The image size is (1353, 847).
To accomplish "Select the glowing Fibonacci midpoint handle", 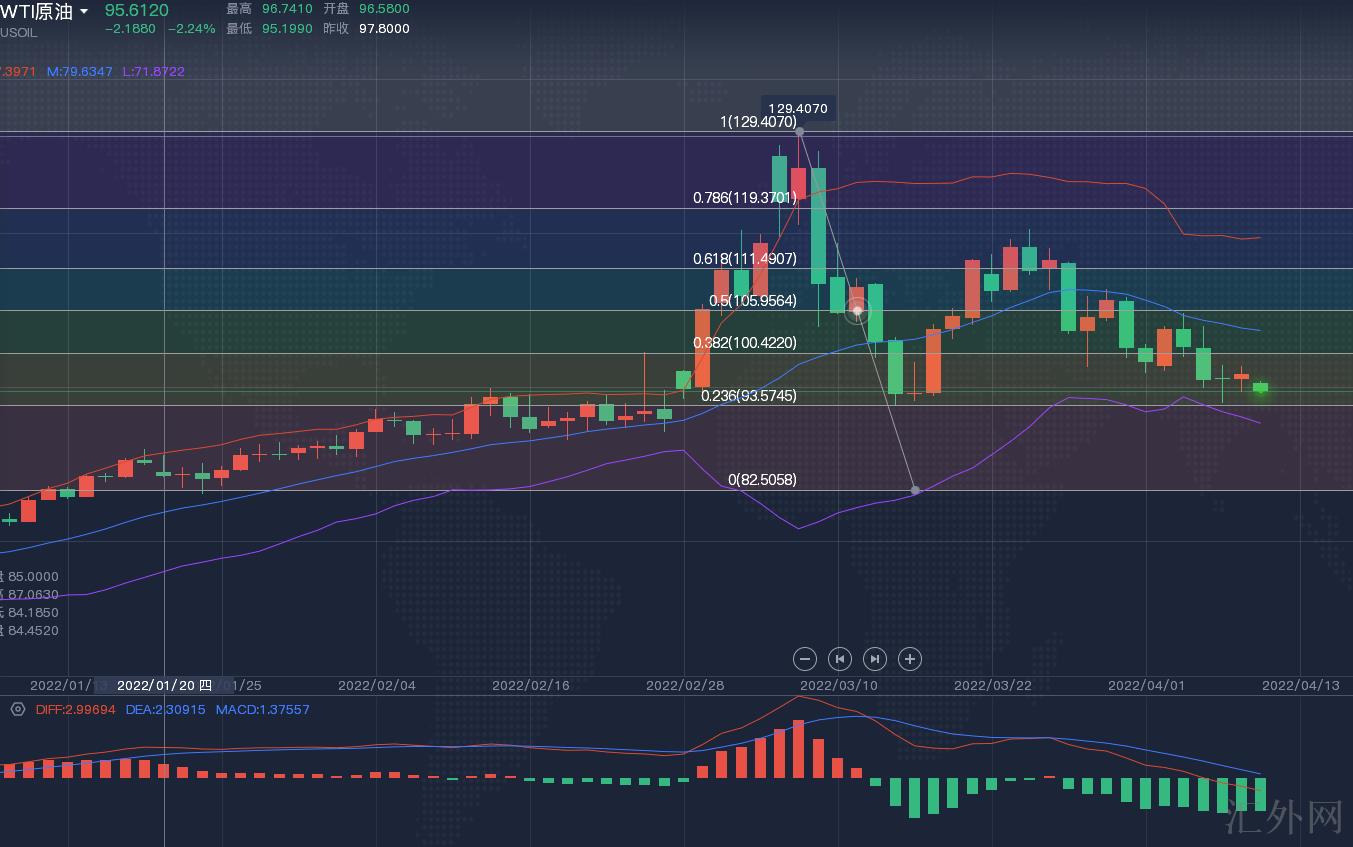I will click(857, 311).
